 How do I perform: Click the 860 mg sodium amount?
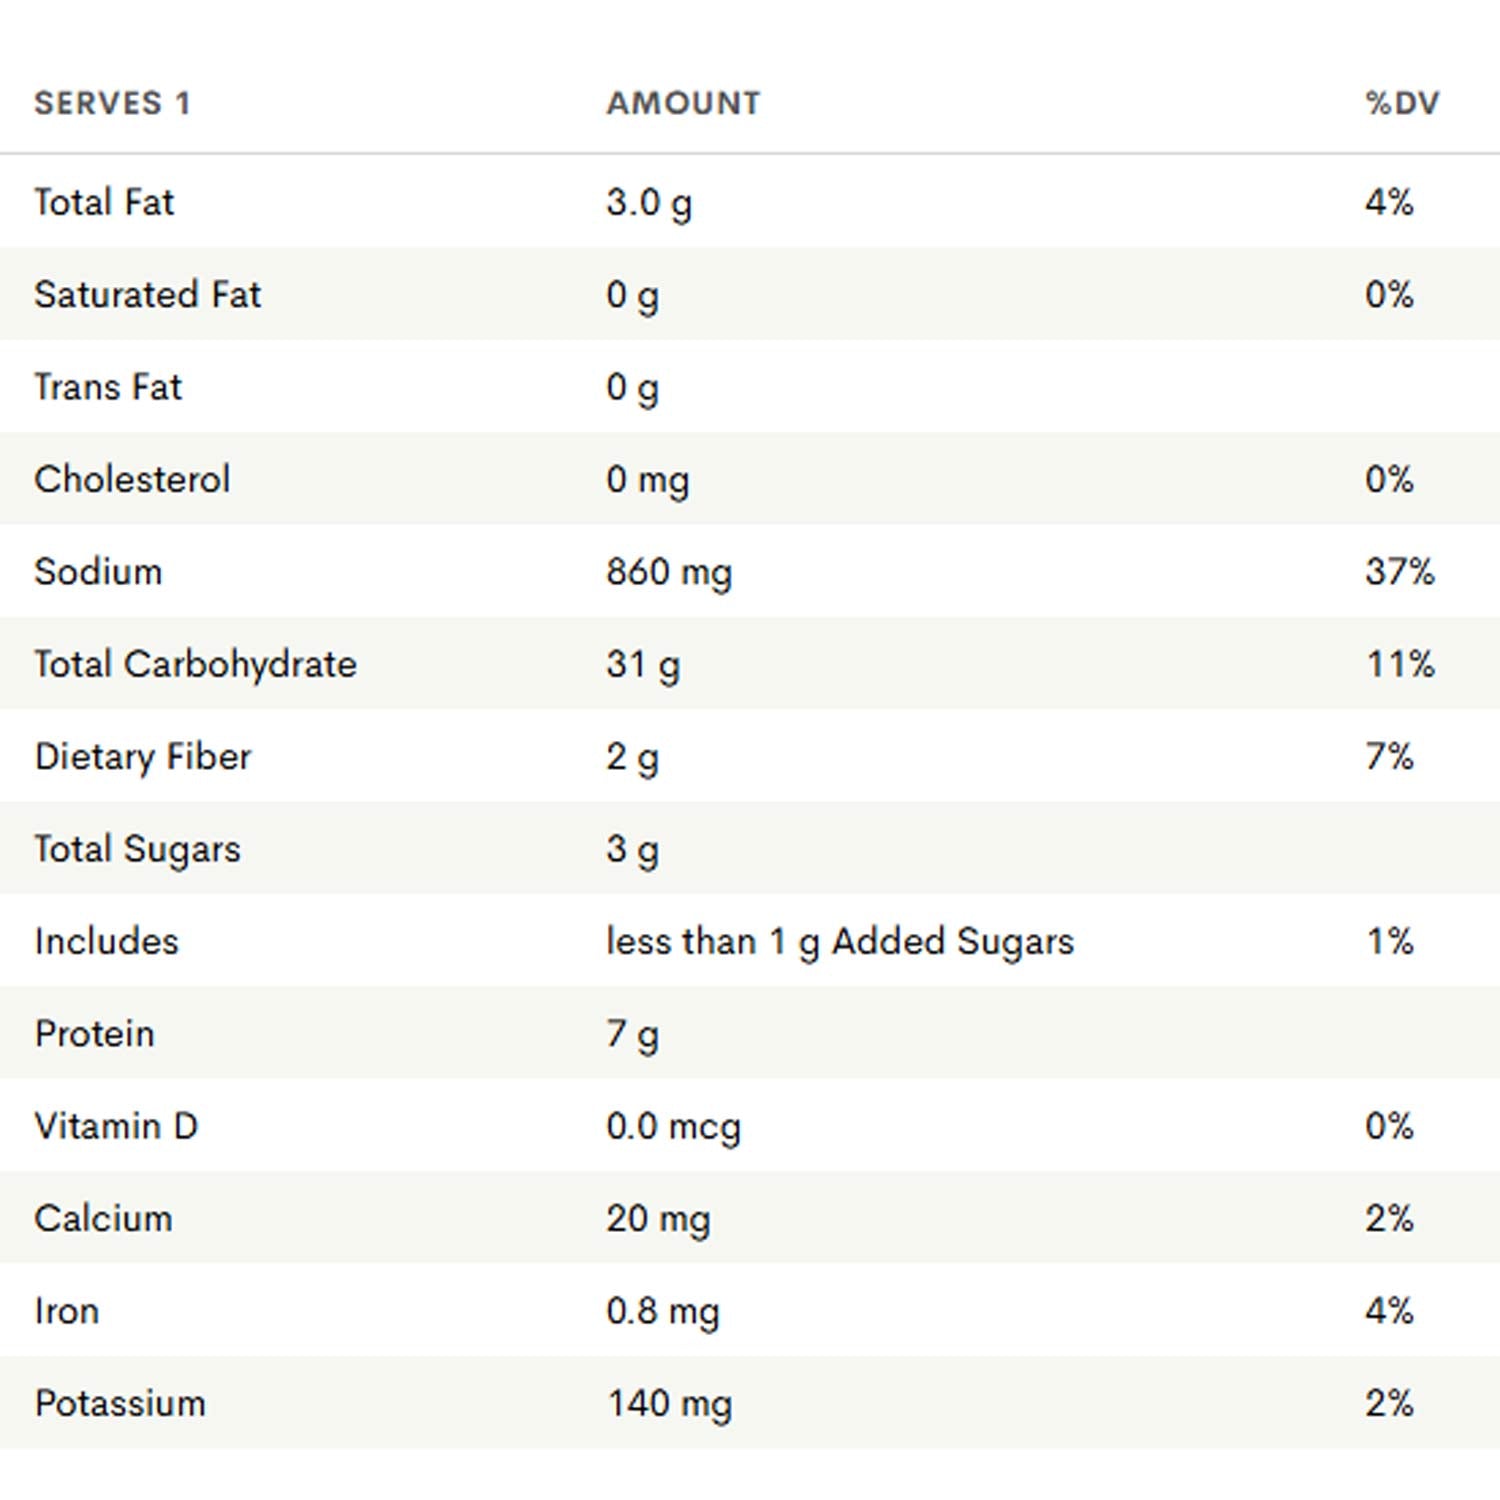[x=669, y=572]
